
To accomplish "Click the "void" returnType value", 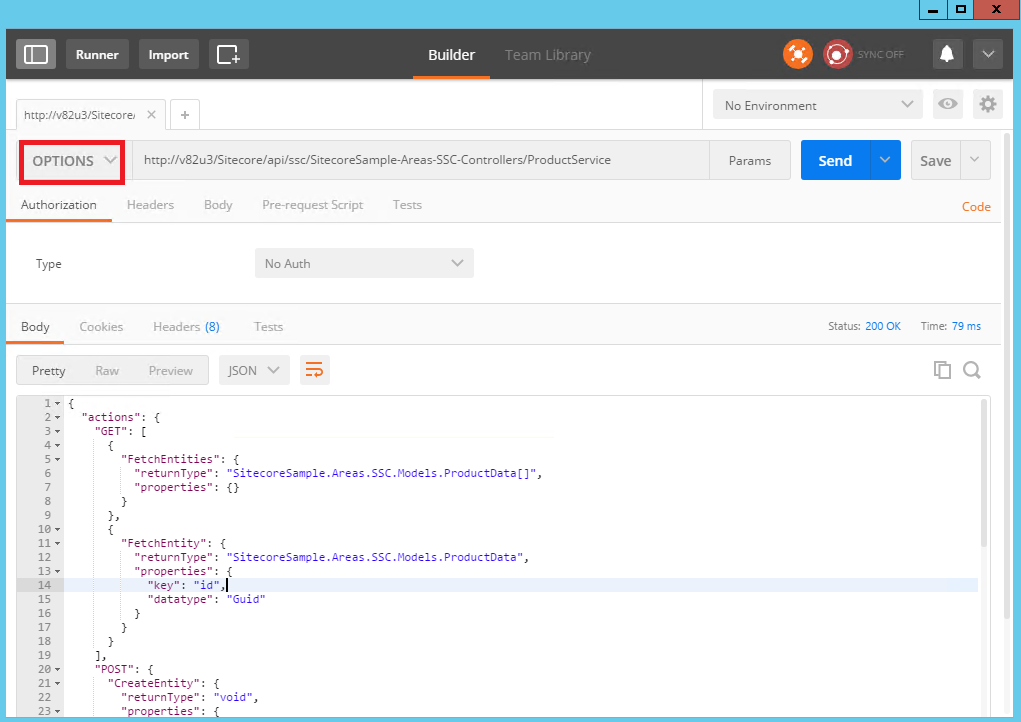I will pos(233,697).
